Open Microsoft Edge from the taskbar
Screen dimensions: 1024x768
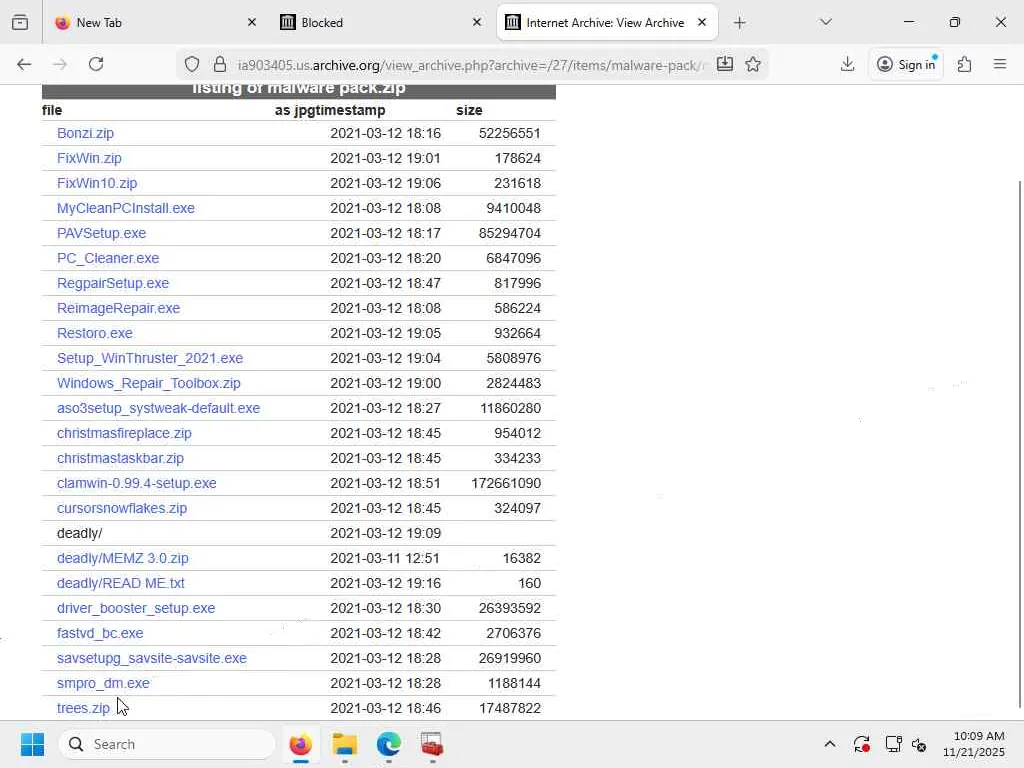[x=389, y=744]
